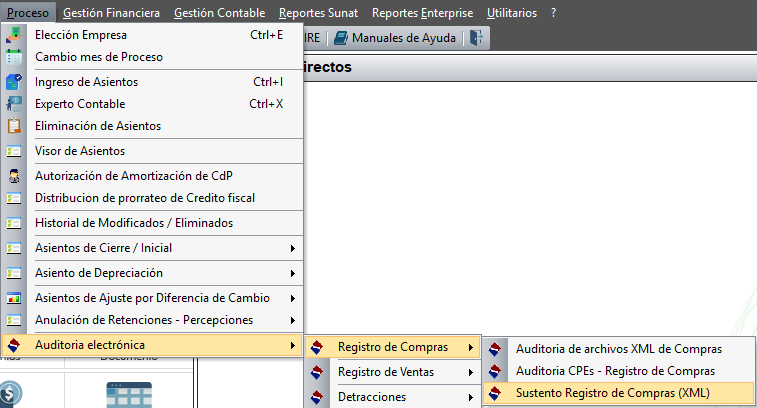Open the Reportes Sunat menu
This screenshot has height=408, width=757.
click(319, 13)
